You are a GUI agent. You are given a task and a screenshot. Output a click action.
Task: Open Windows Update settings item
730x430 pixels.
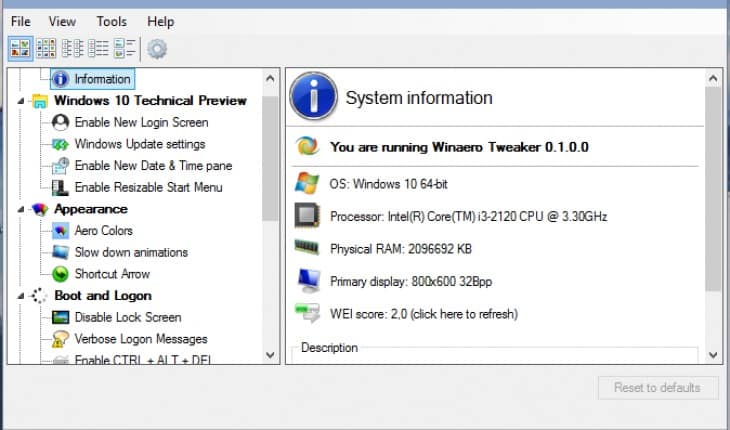(x=140, y=144)
